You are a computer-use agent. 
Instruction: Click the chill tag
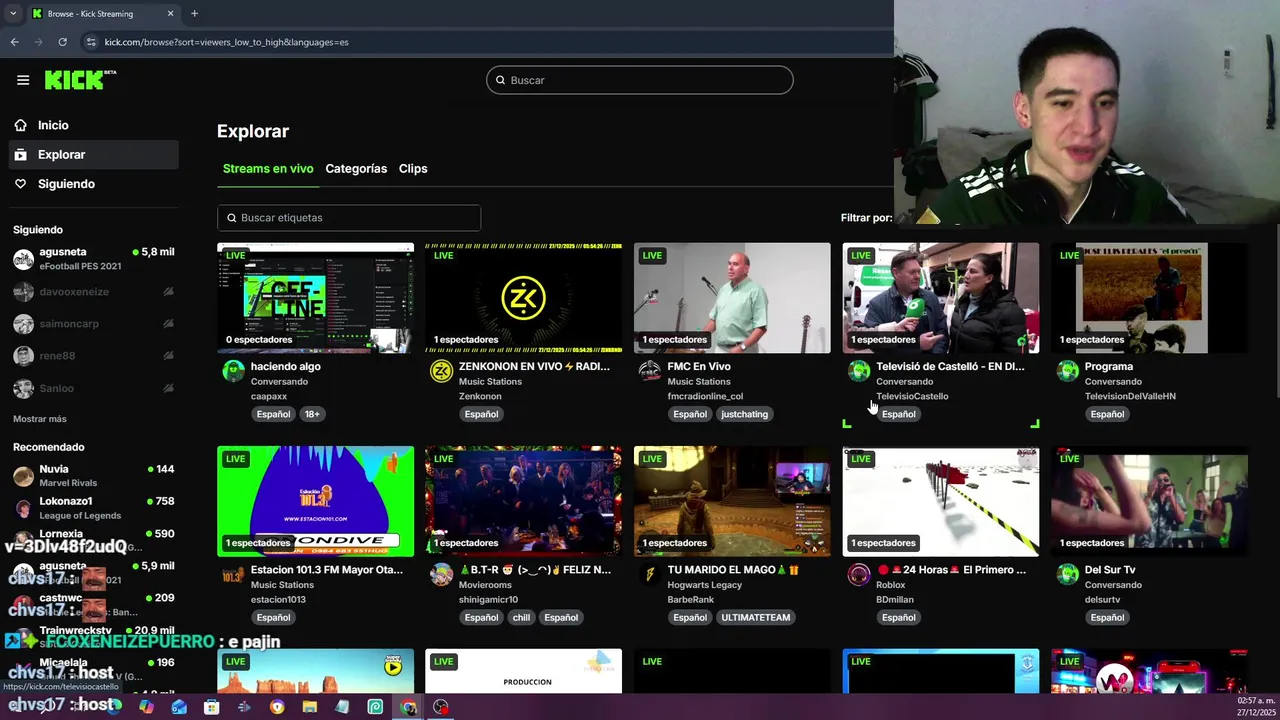[522, 617]
